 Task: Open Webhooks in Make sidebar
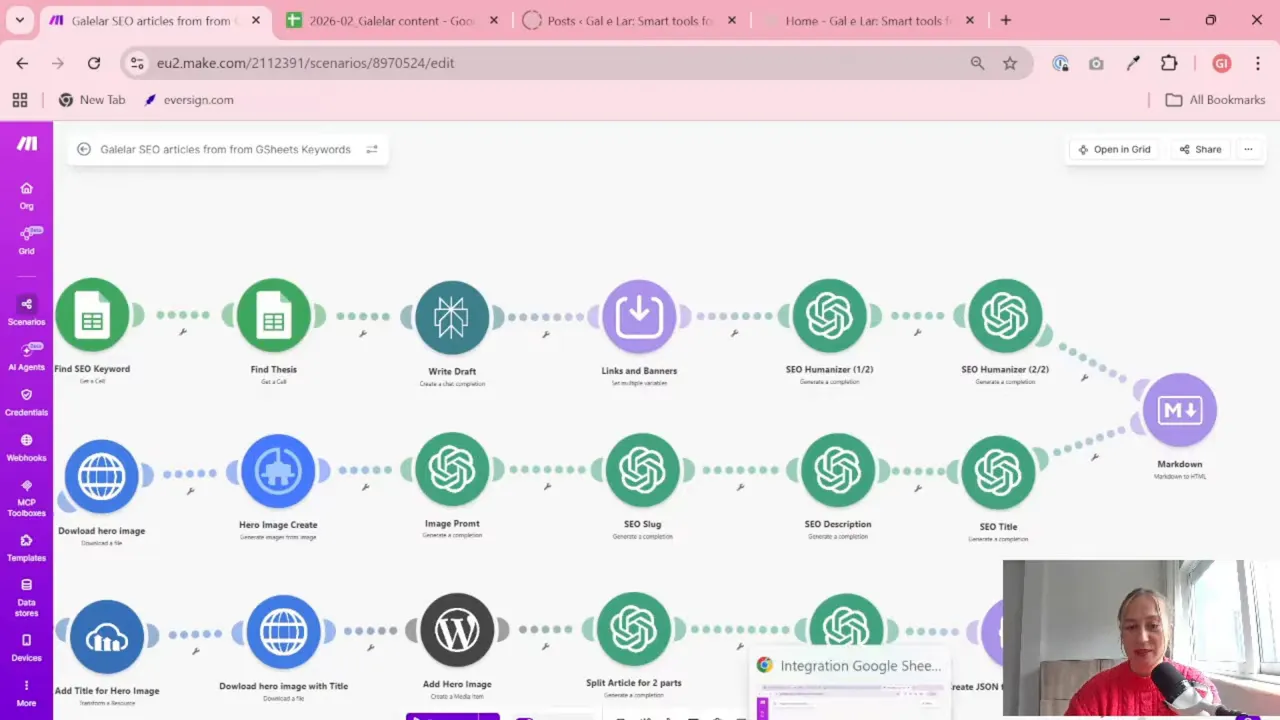click(x=26, y=447)
